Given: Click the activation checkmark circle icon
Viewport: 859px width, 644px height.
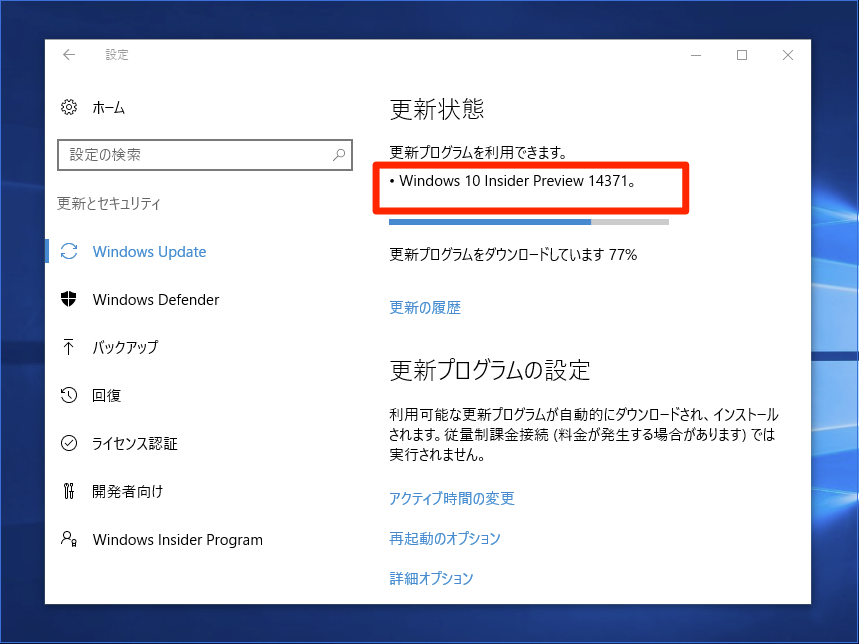Looking at the screenshot, I should coord(68,442).
